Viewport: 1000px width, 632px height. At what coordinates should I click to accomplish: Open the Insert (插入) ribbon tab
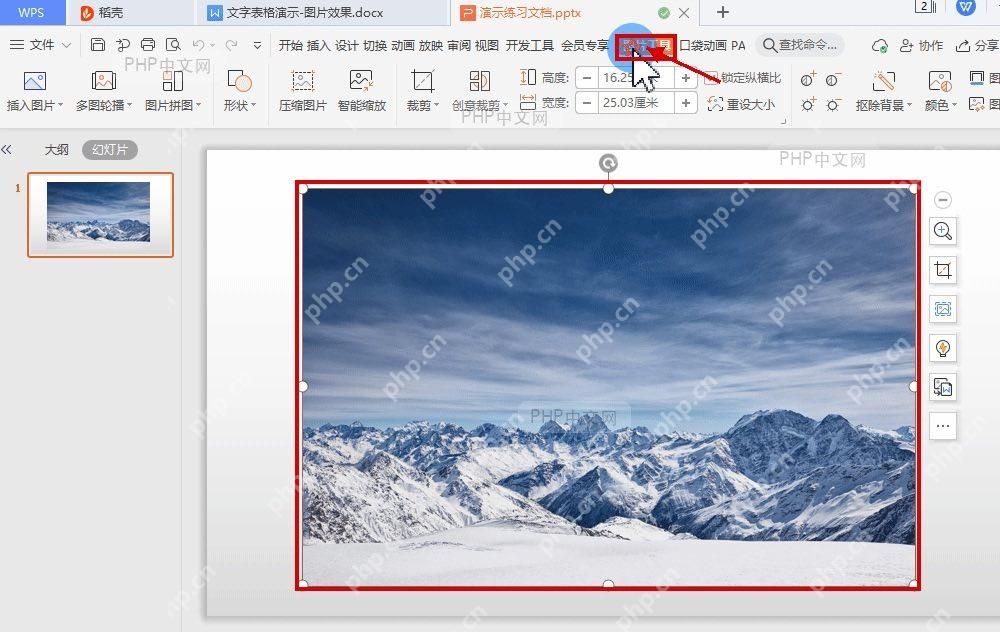[x=318, y=45]
